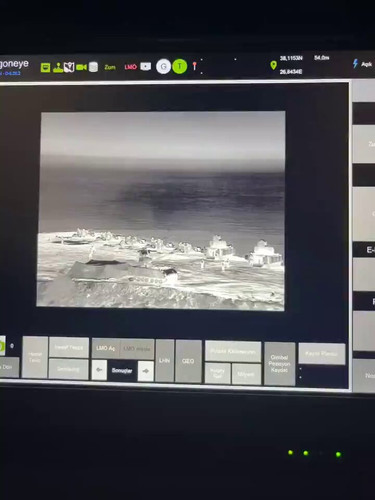Click the thermal camera video feed
Screen dimensions: 375x500
pyautogui.click(x=161, y=211)
